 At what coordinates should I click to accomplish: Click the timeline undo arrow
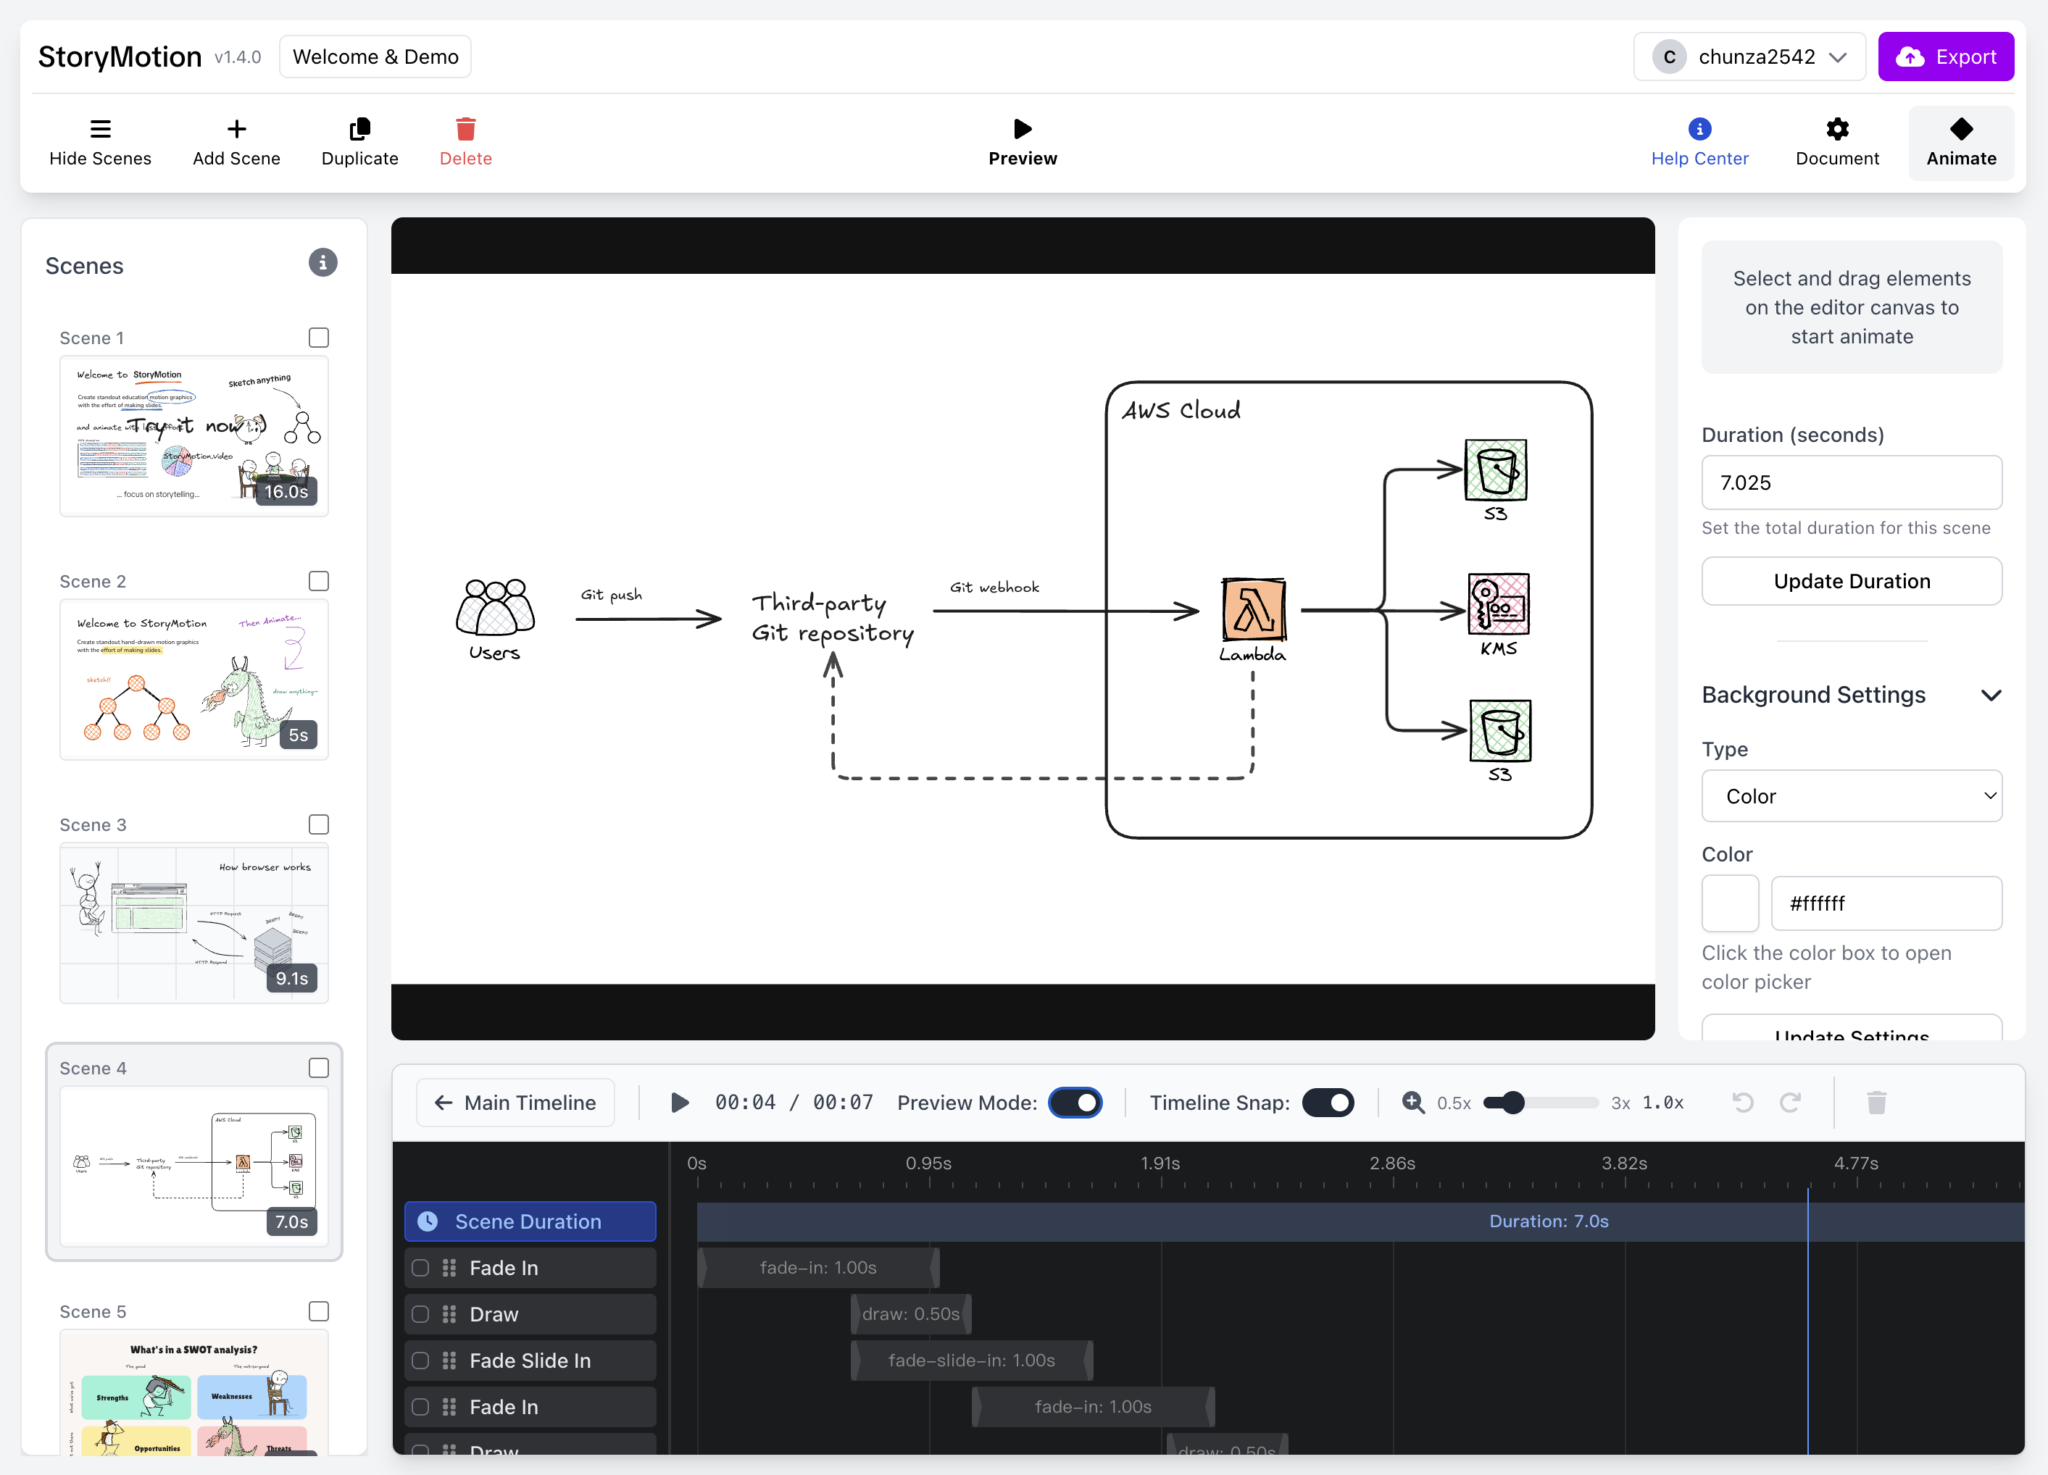(x=1742, y=1102)
